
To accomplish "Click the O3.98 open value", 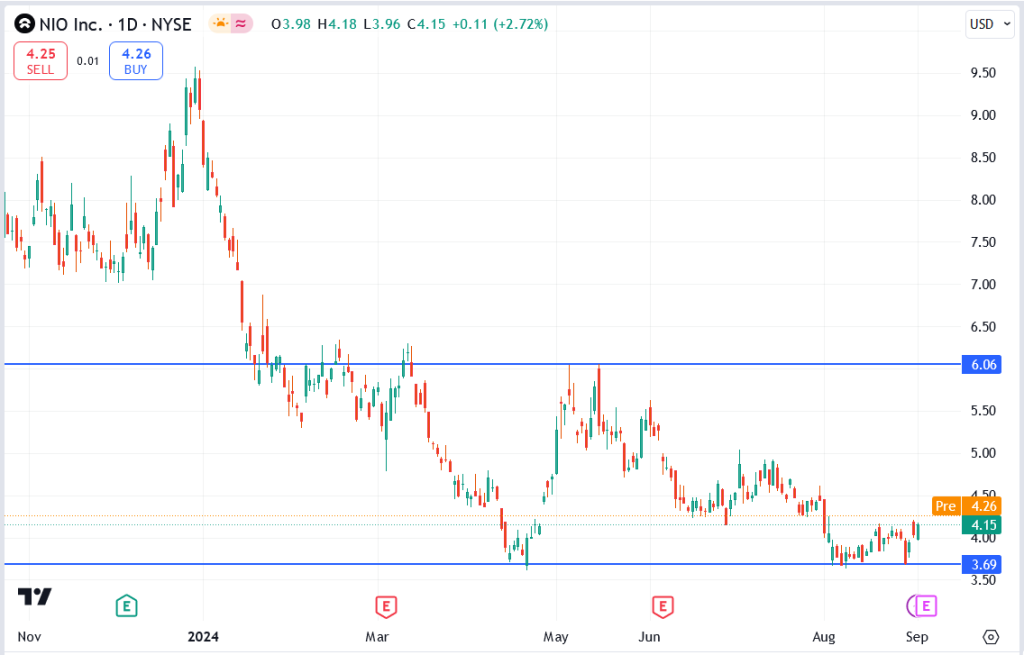I will tap(291, 24).
